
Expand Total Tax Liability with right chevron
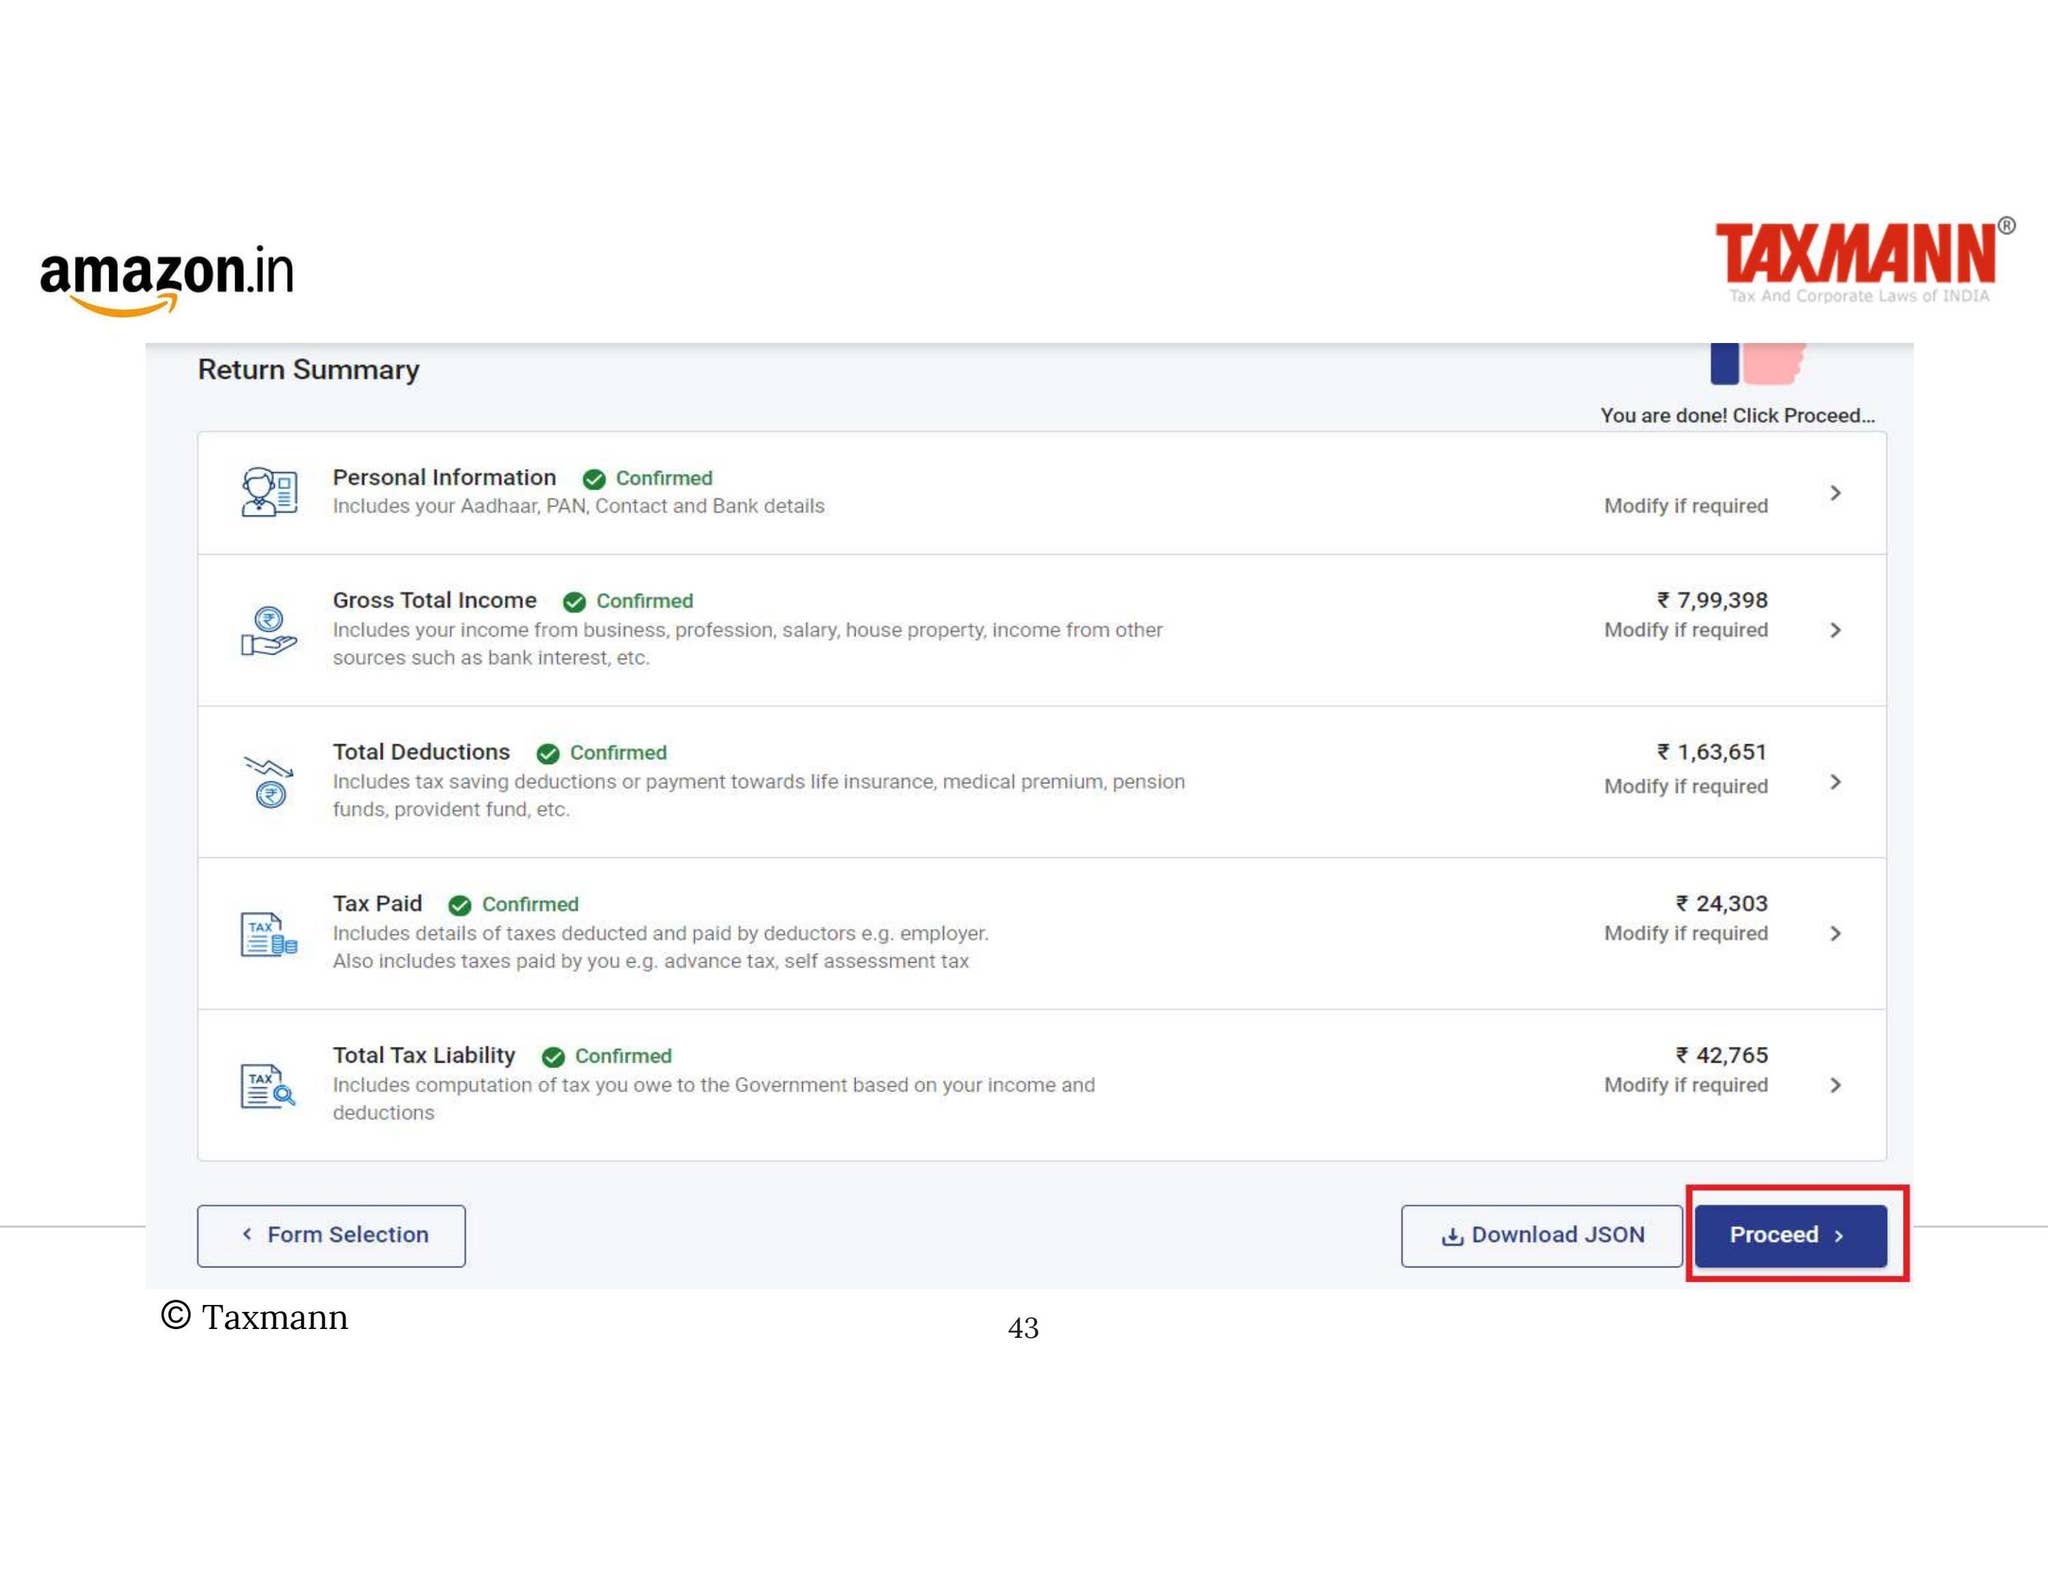point(1835,1085)
